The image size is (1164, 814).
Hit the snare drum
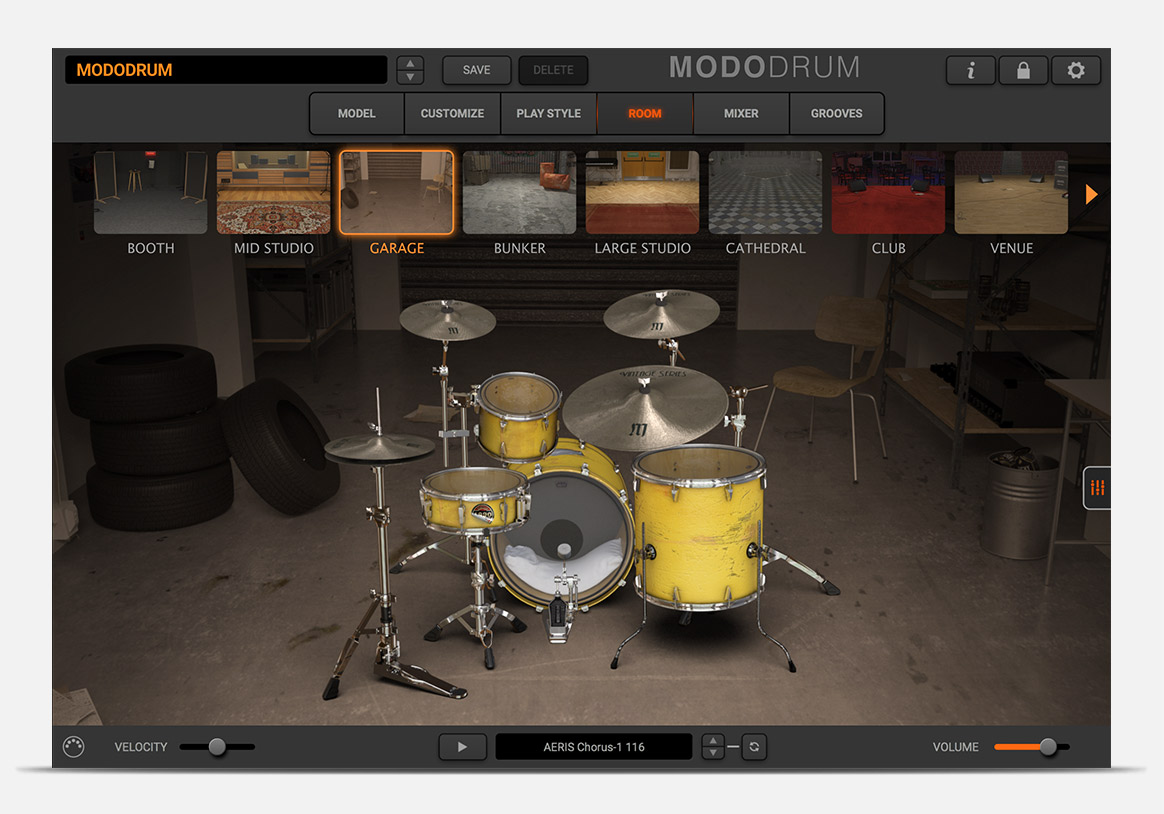(473, 501)
